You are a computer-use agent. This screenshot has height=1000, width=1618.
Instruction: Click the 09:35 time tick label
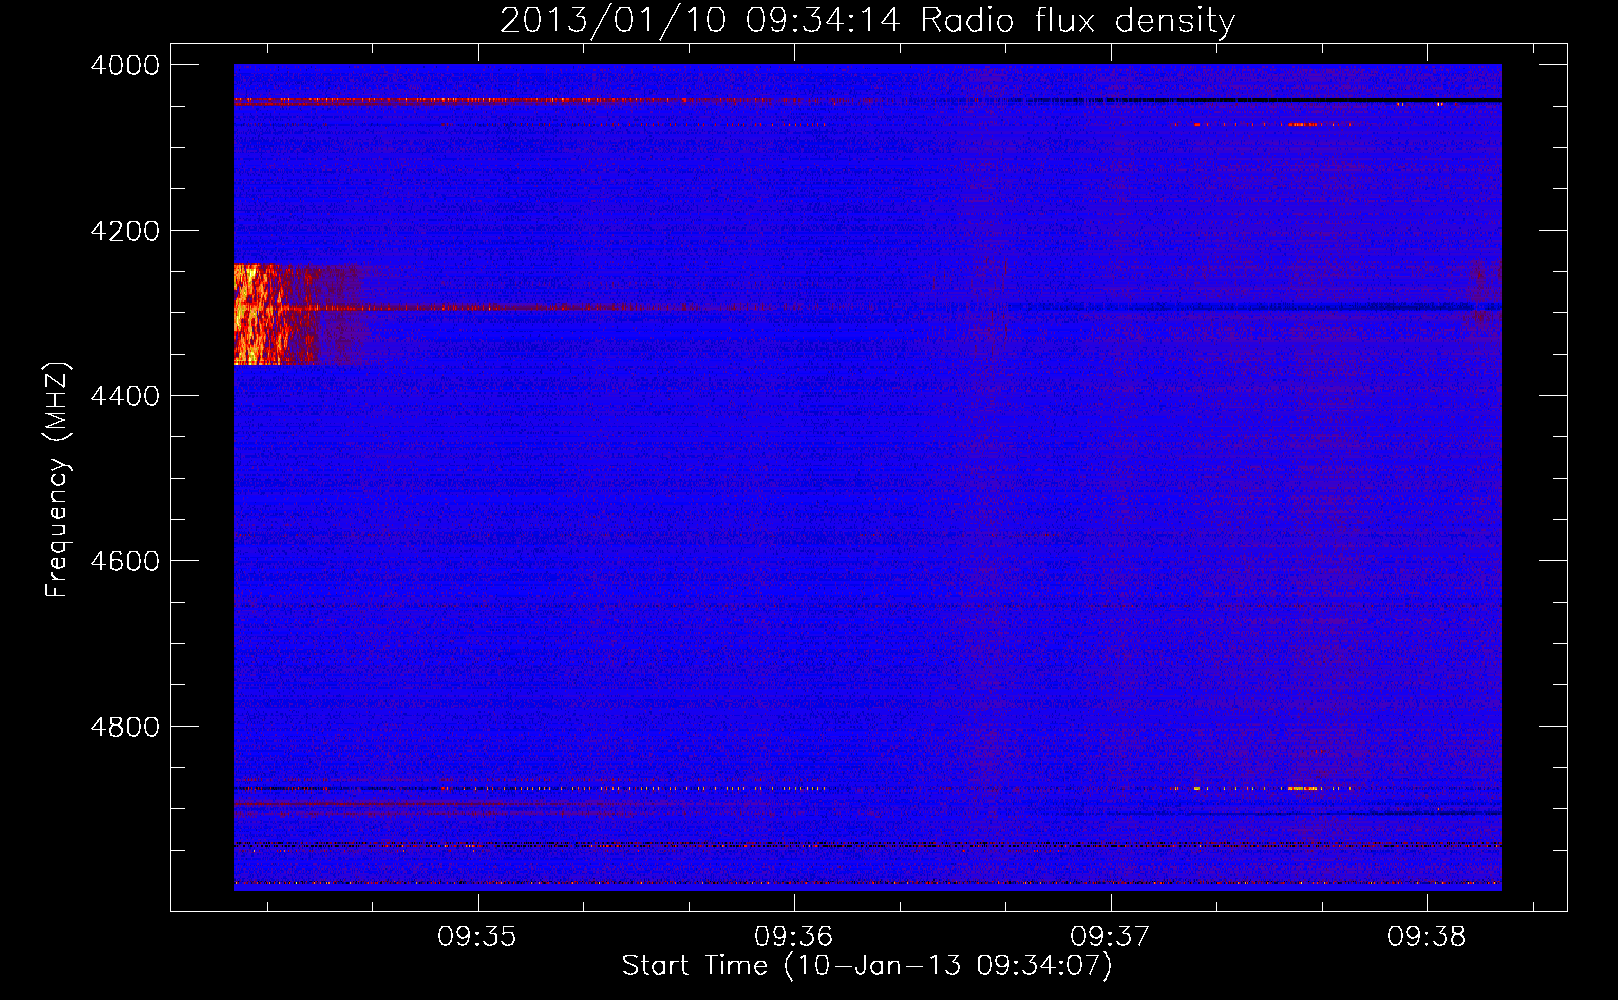(477, 936)
